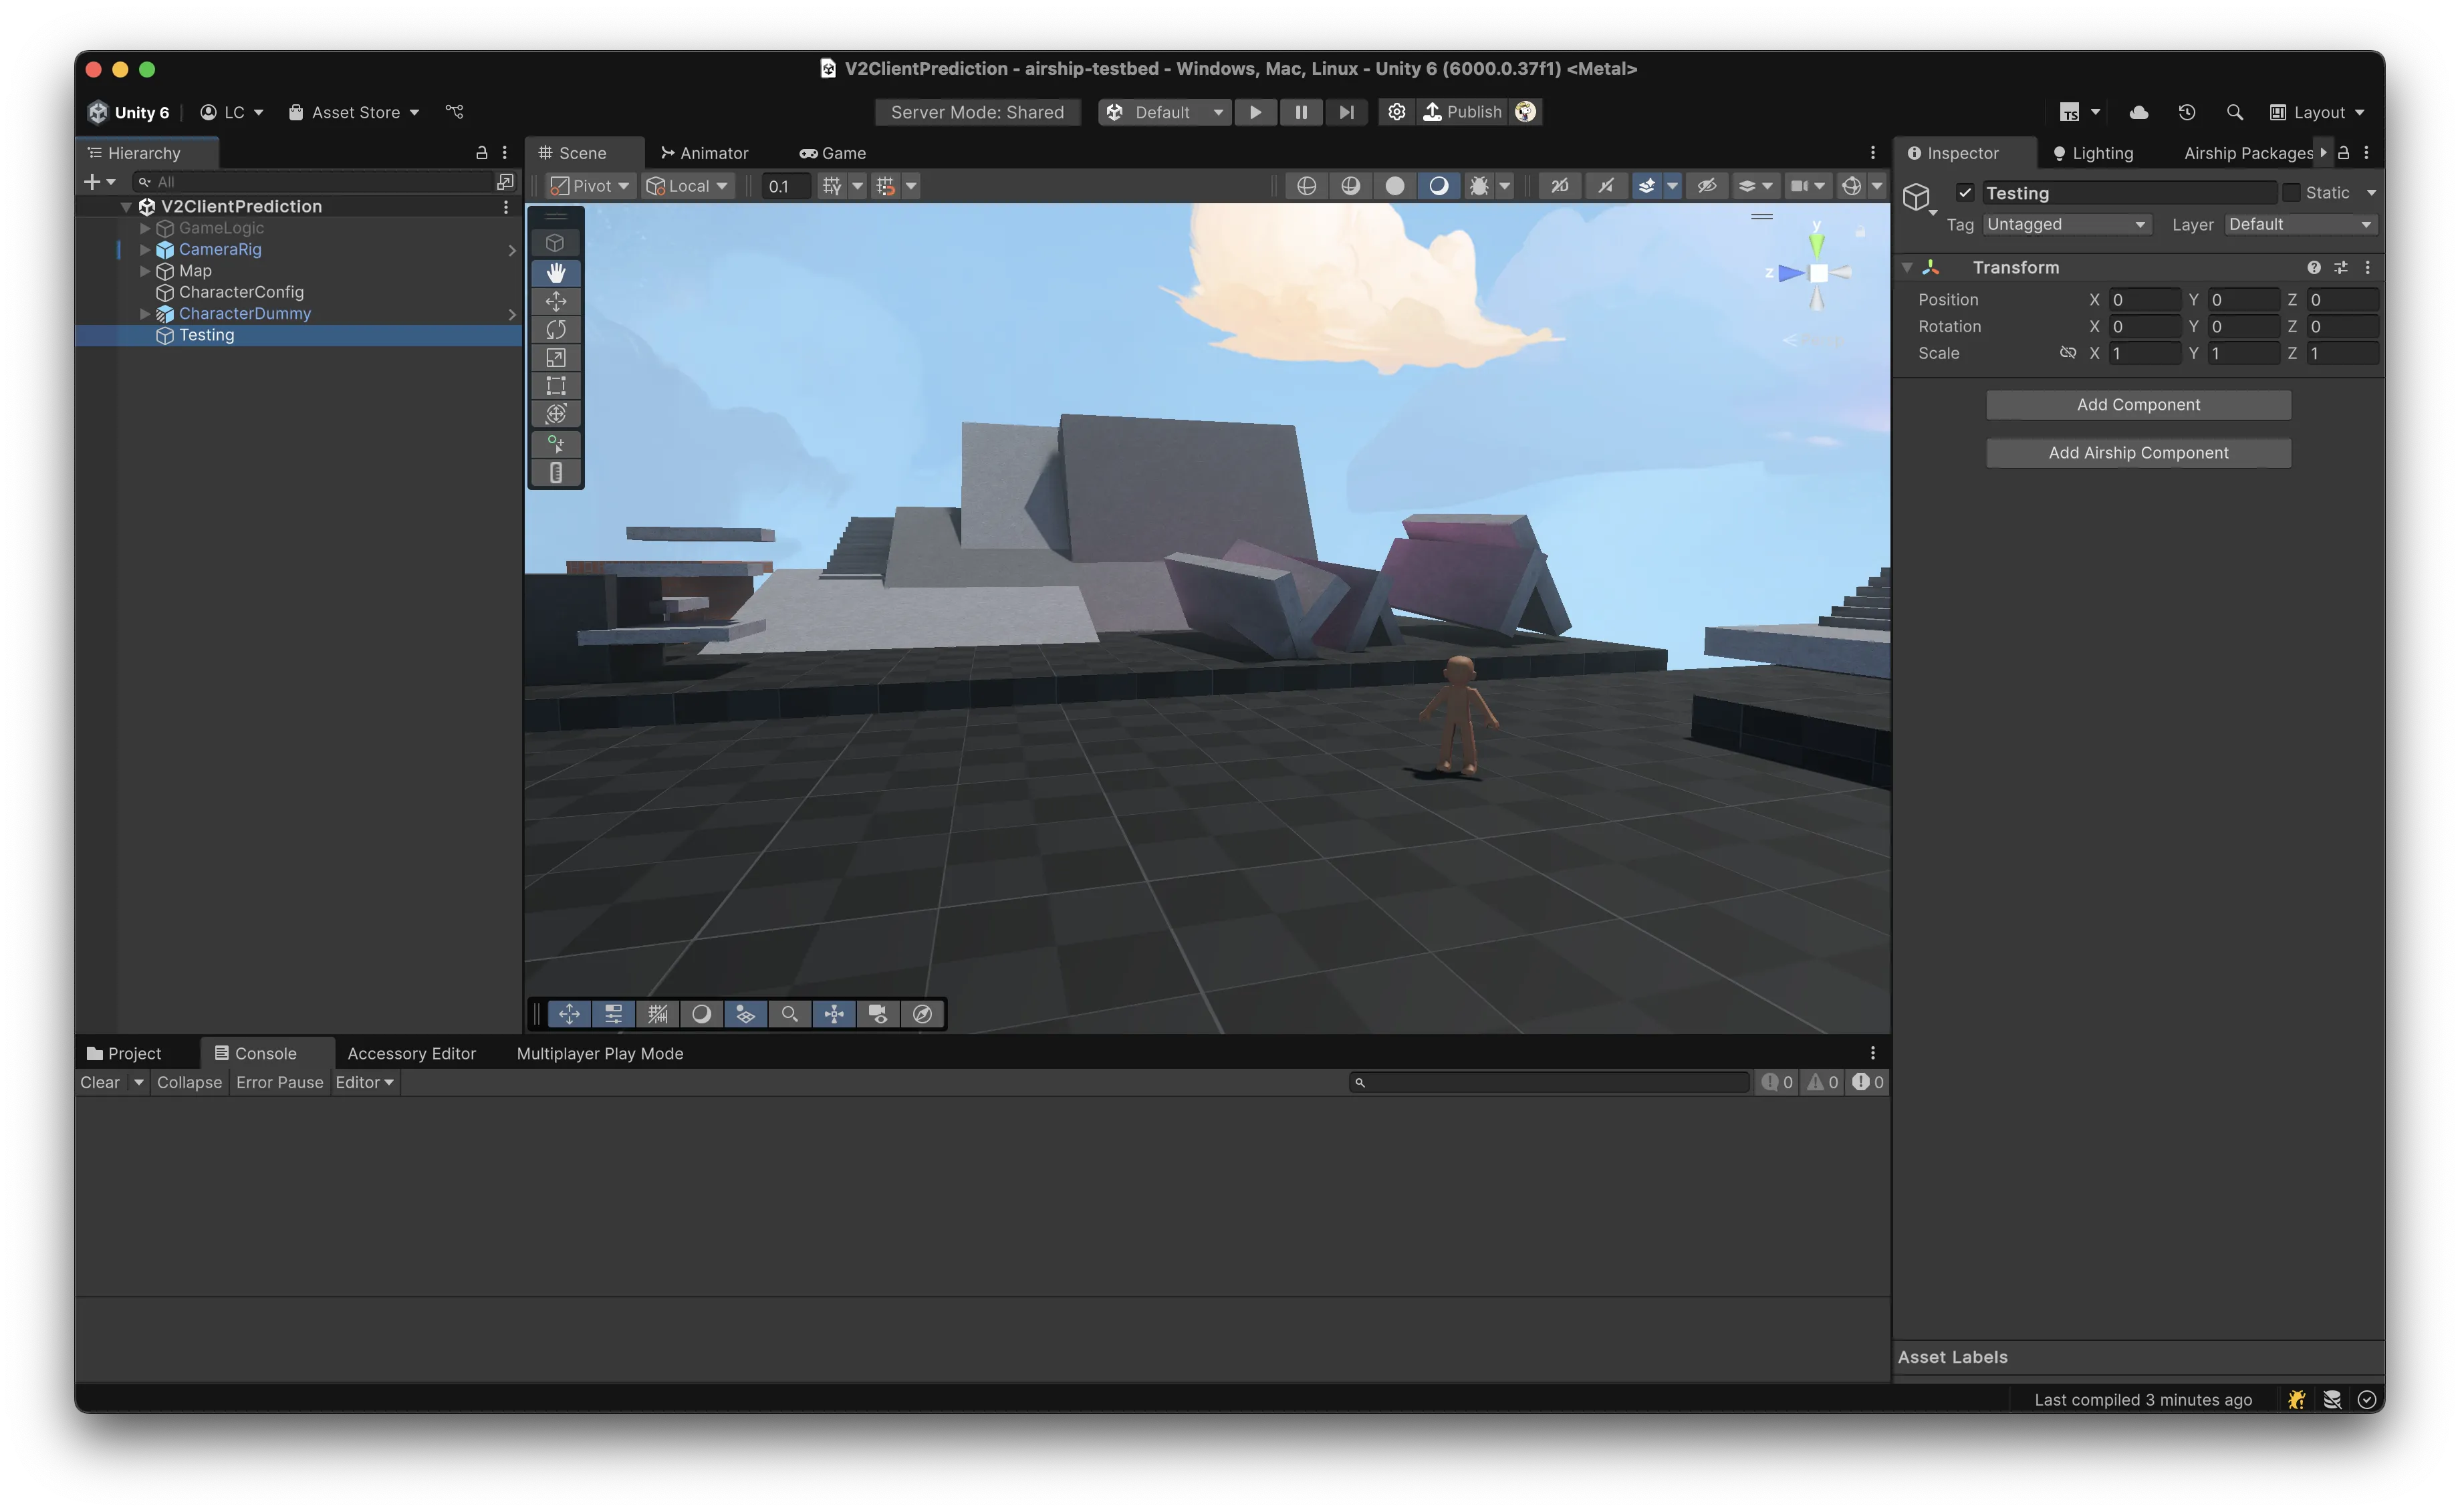Toggle Error Pause in Console
Viewport: 2460px width, 1512px height.
(x=280, y=1082)
